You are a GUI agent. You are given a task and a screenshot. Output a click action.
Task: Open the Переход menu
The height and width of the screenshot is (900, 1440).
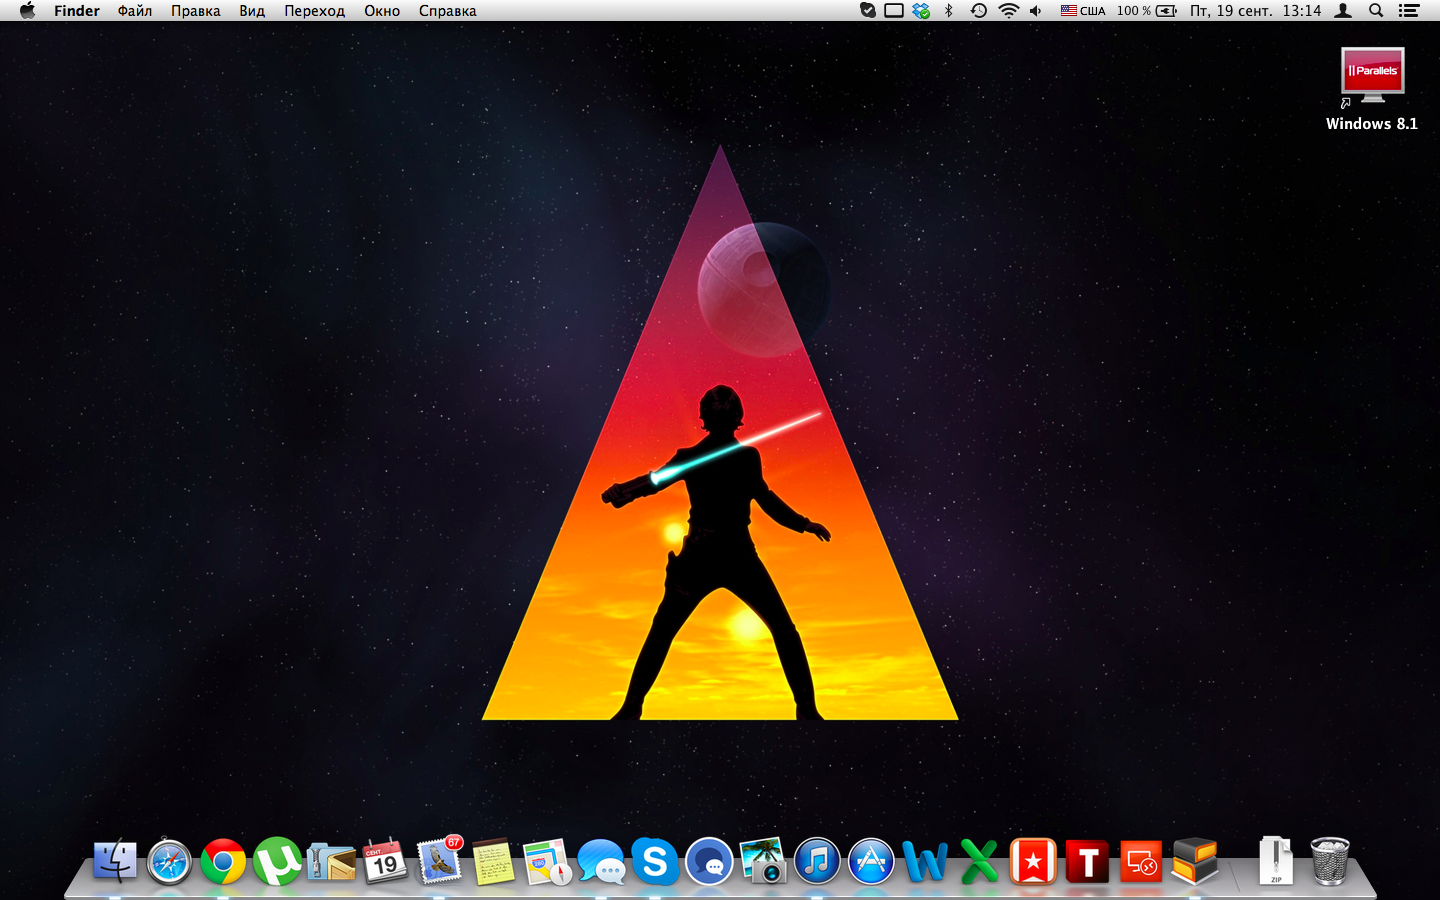click(x=314, y=11)
